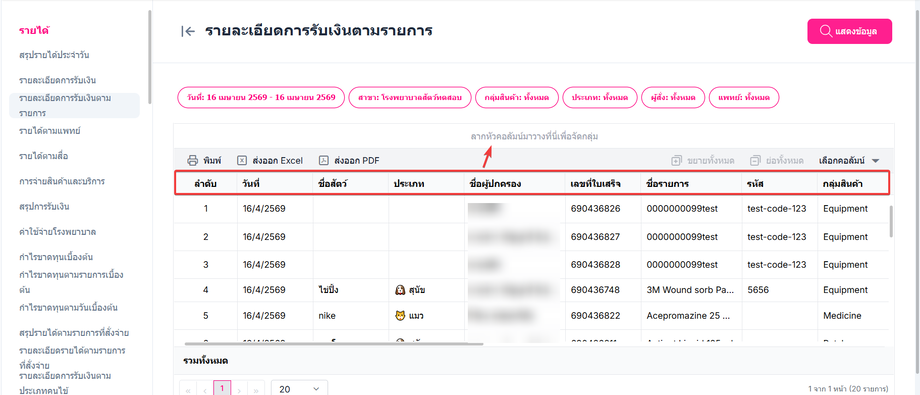920x395 pixels.
Task: Open sidebar item กำไรขาดทุนตามรายการเบื้องต้น
Action: (71, 282)
